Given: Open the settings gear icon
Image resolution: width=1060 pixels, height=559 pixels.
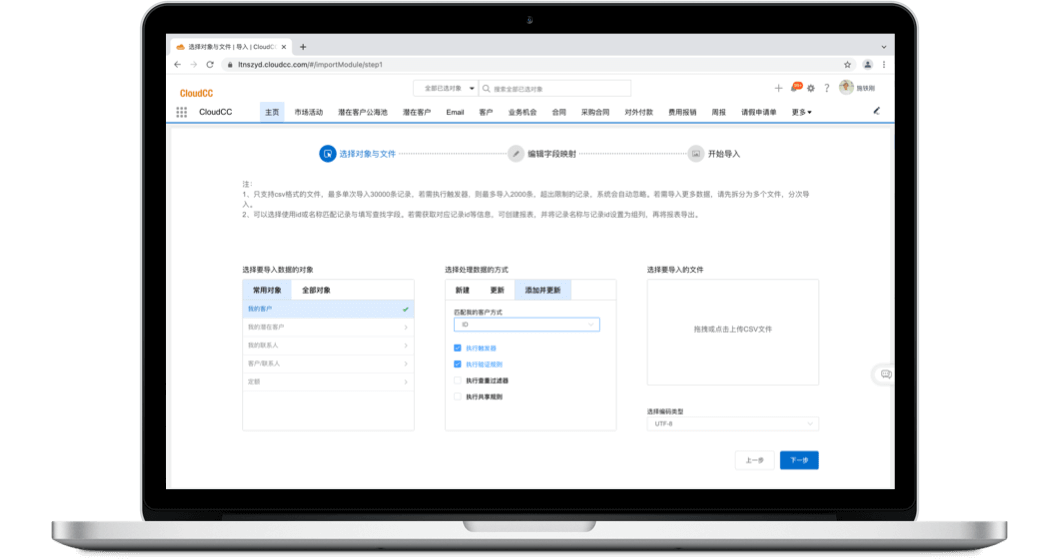Looking at the screenshot, I should pos(811,89).
